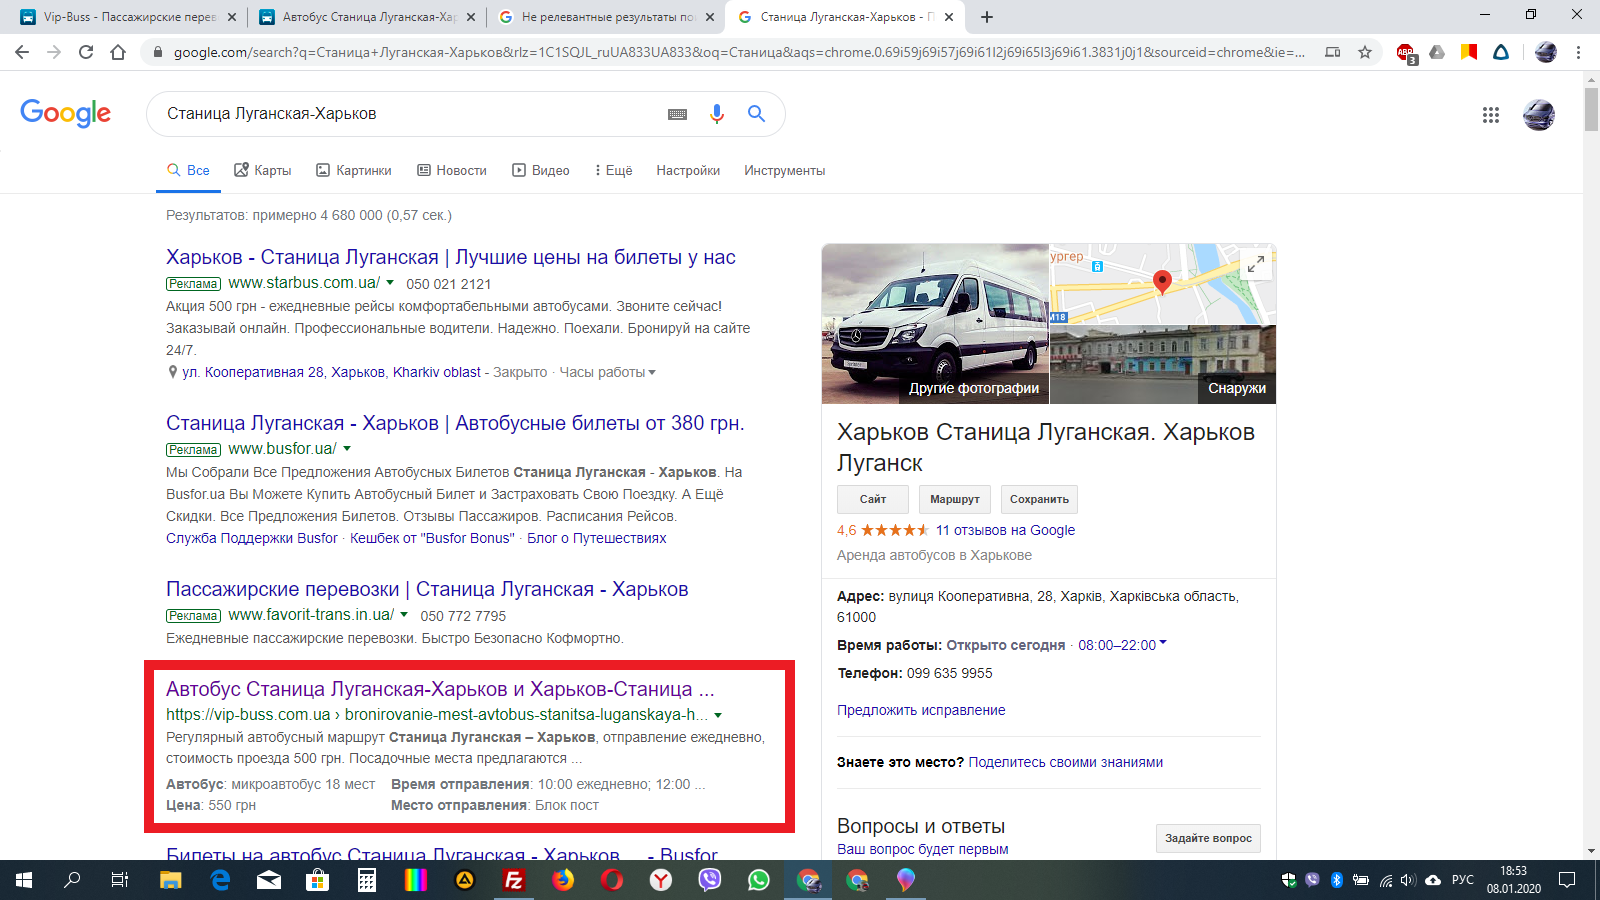This screenshot has width=1600, height=900.
Task: Click the browser address bar URL
Action: pos(739,52)
